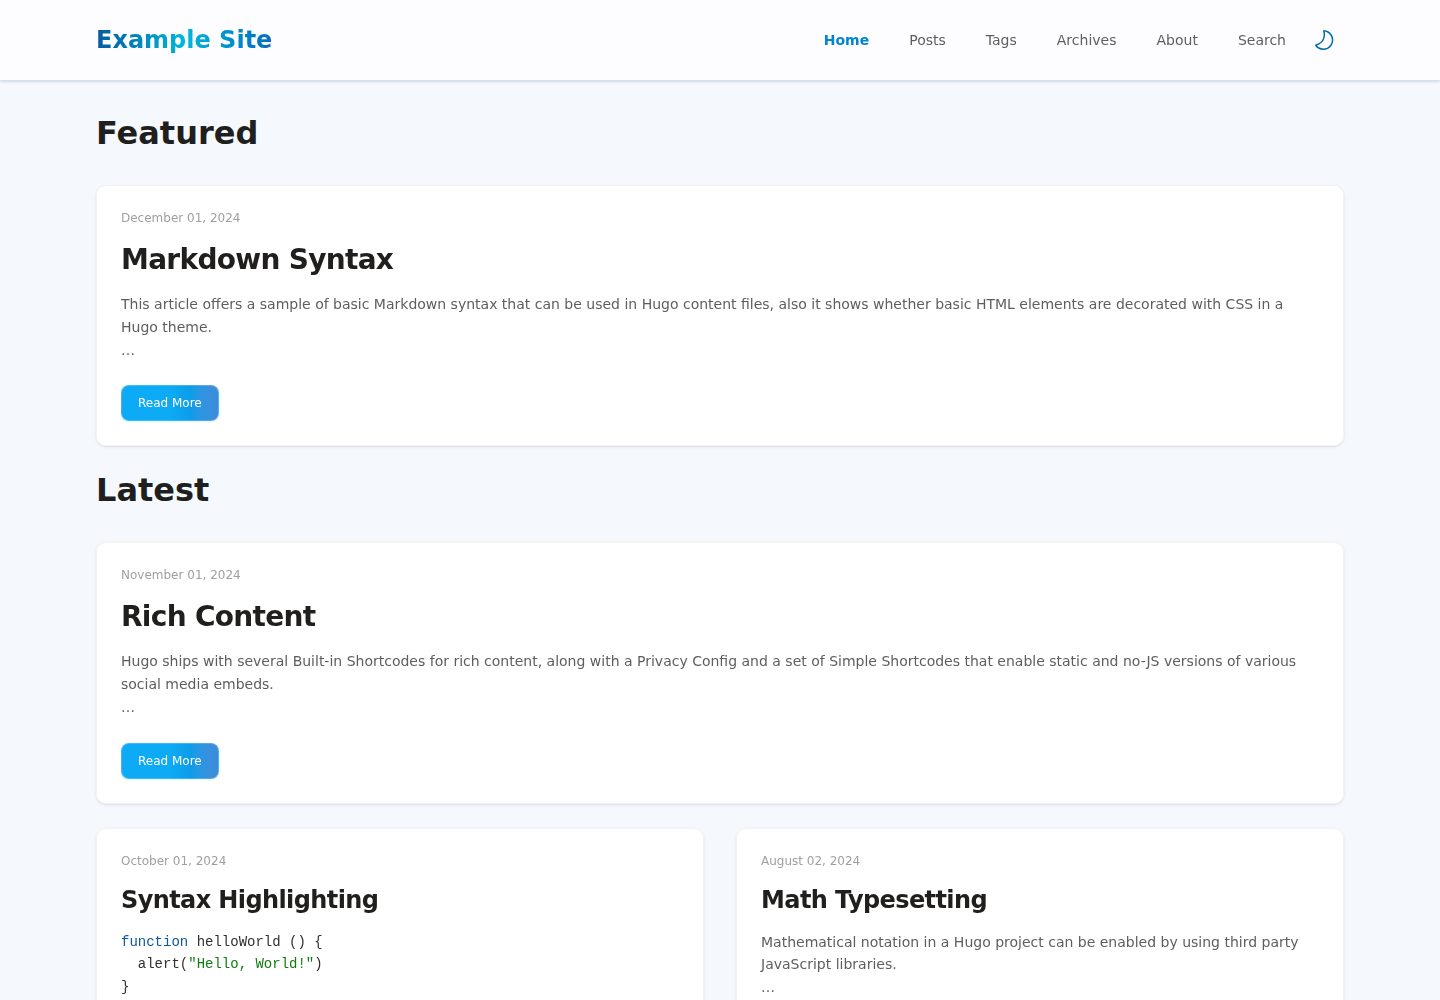Click the Latest section heading
The height and width of the screenshot is (1000, 1440).
(x=153, y=490)
